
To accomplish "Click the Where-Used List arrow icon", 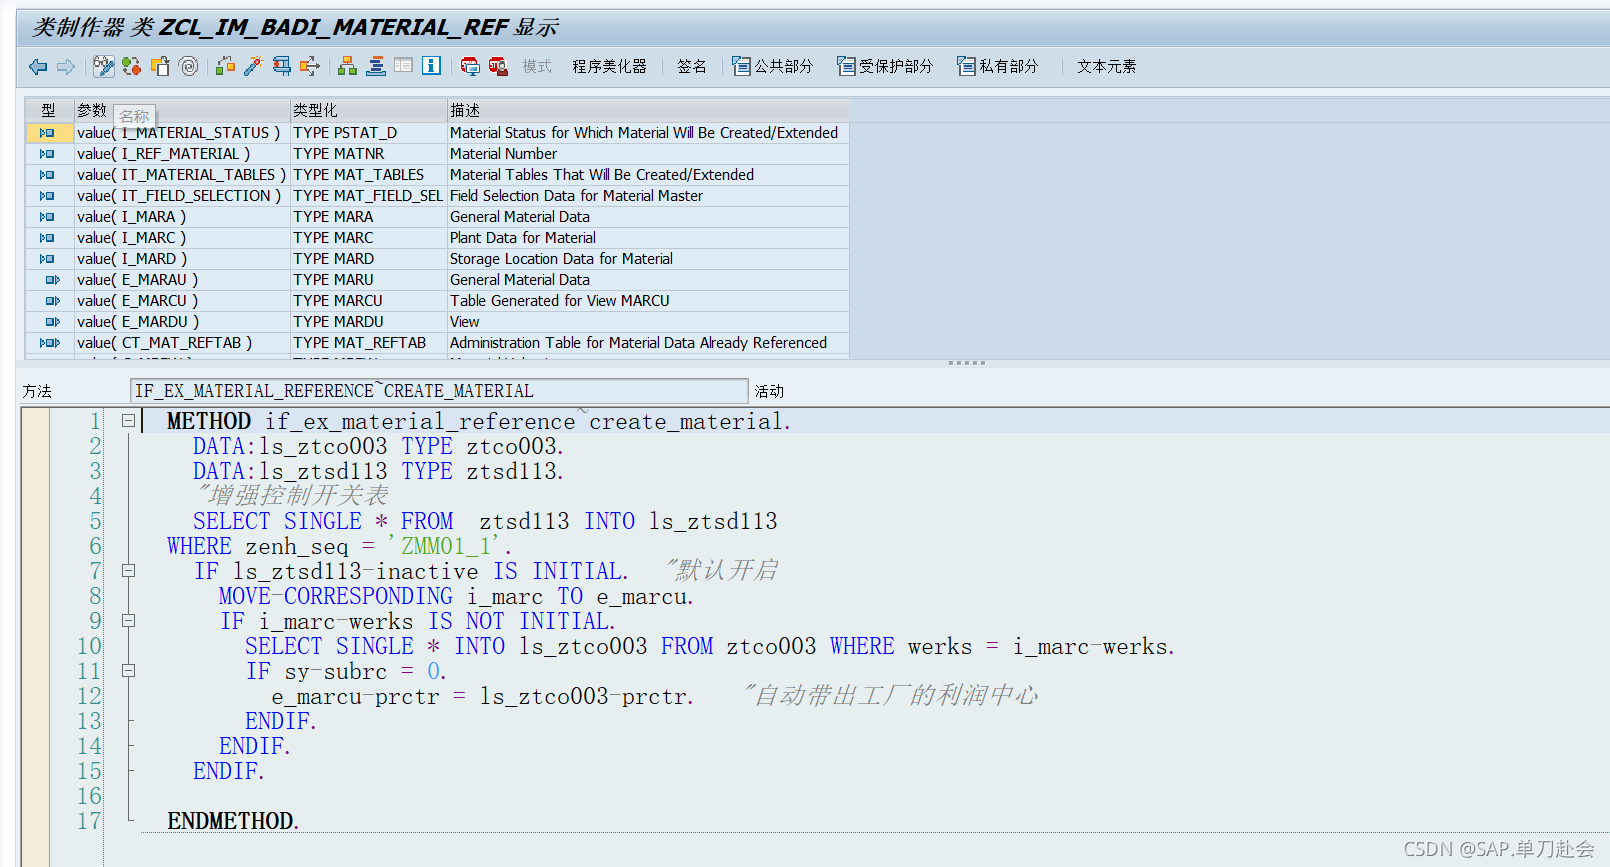I will (310, 67).
